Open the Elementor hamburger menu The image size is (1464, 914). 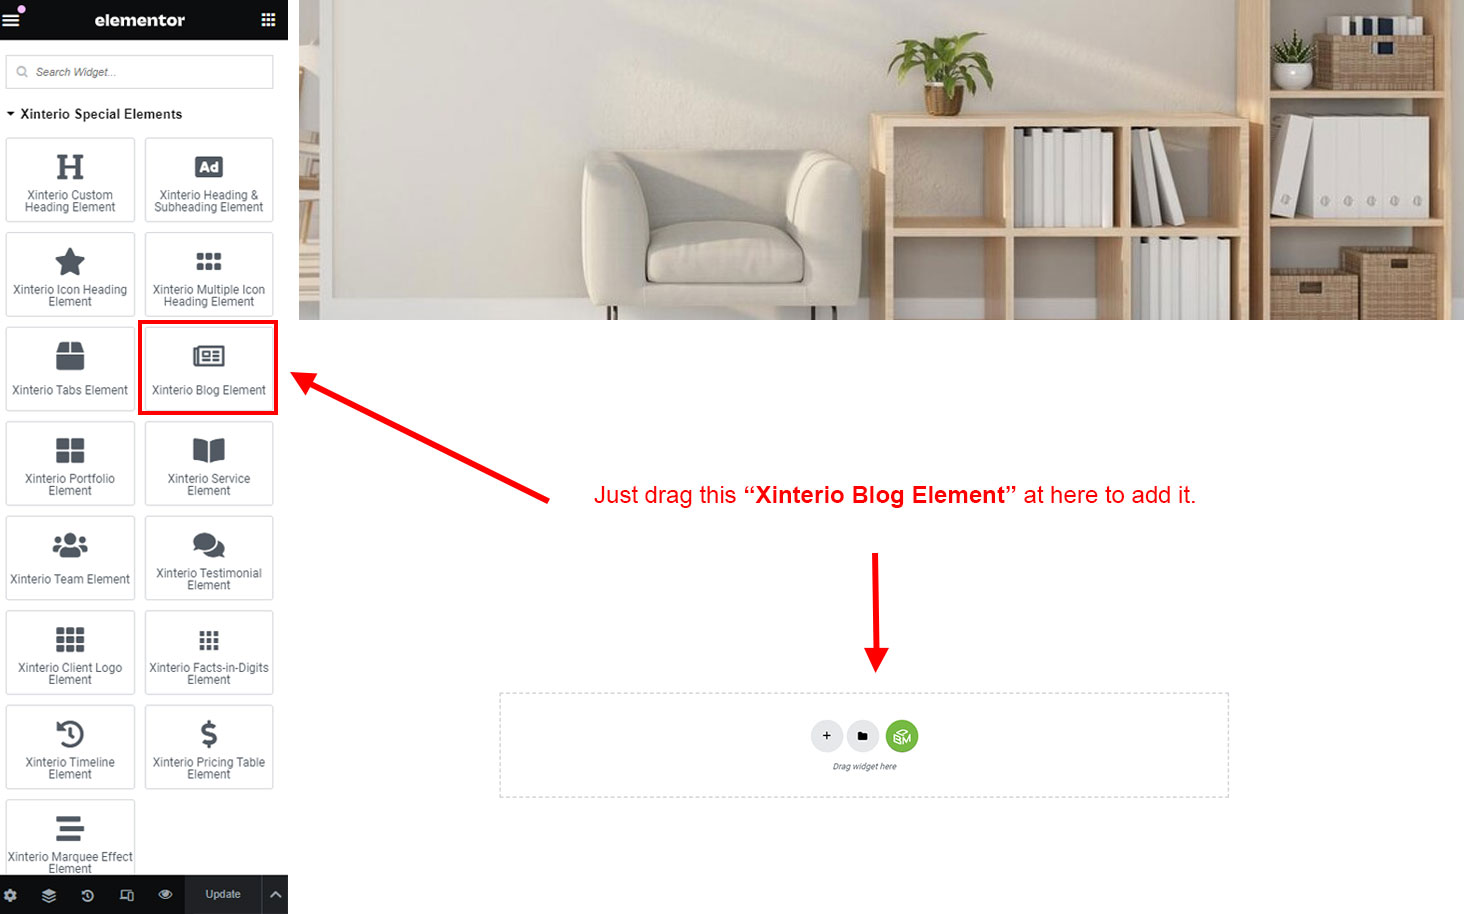[x=11, y=20]
